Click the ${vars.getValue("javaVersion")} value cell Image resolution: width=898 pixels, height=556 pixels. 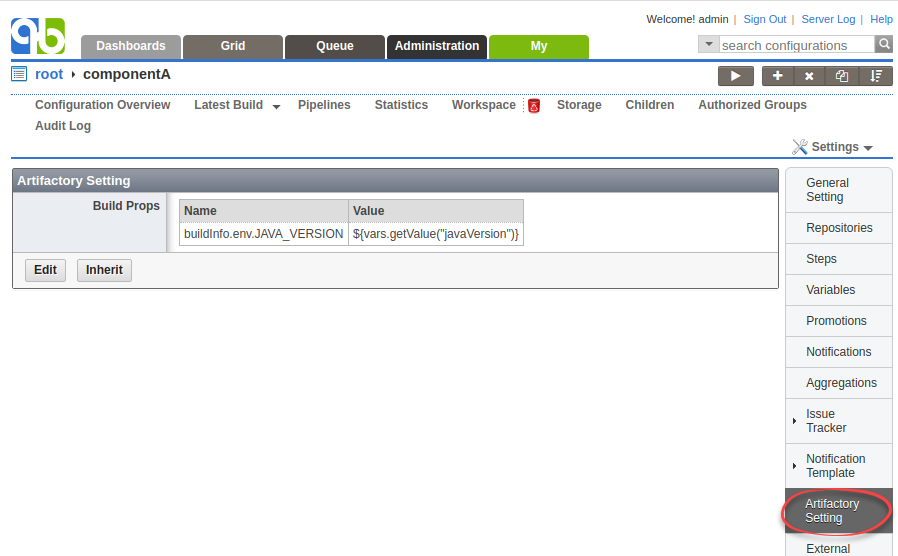point(436,234)
